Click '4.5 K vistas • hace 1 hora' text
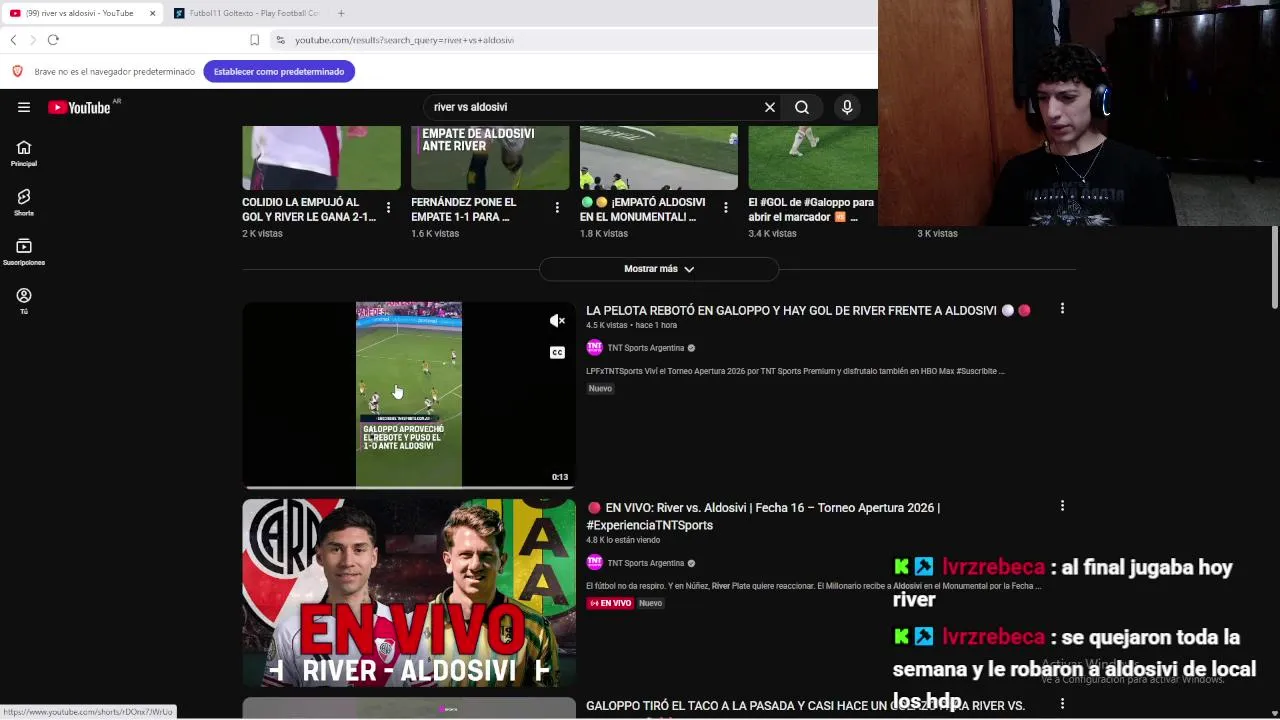The height and width of the screenshot is (720, 1280). [x=632, y=325]
